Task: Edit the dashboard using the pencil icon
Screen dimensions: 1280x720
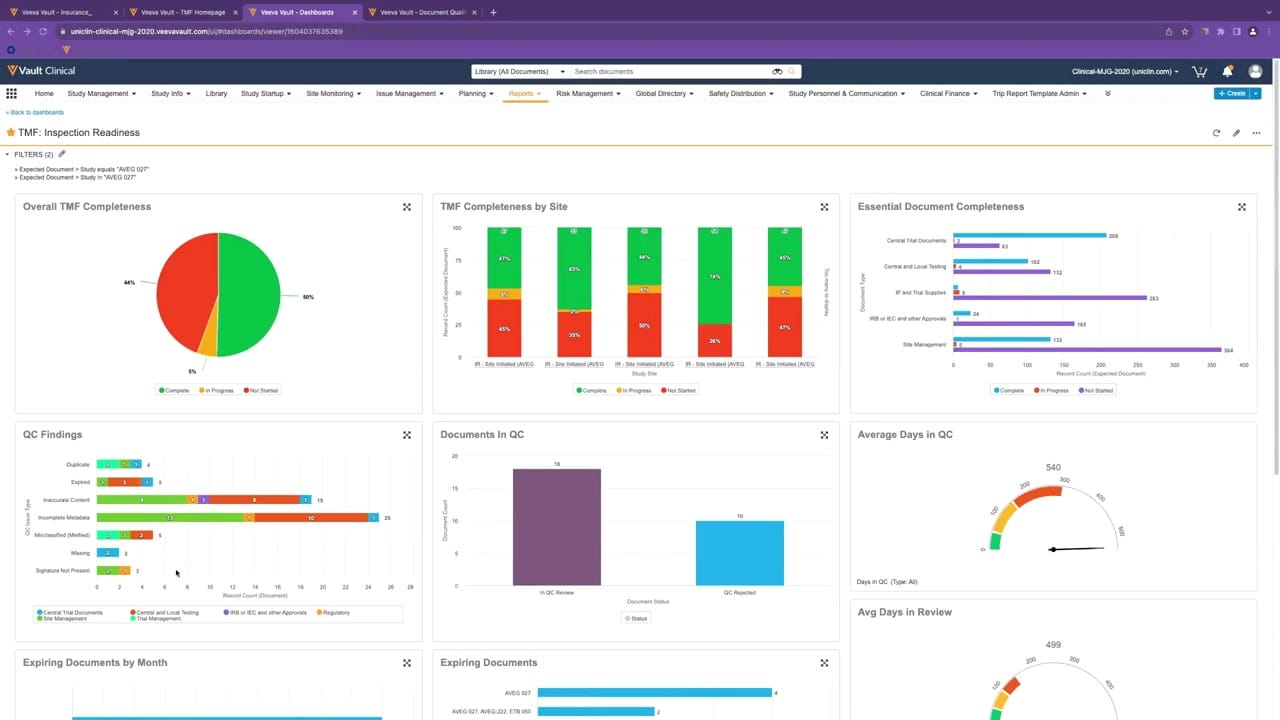Action: coord(1236,133)
